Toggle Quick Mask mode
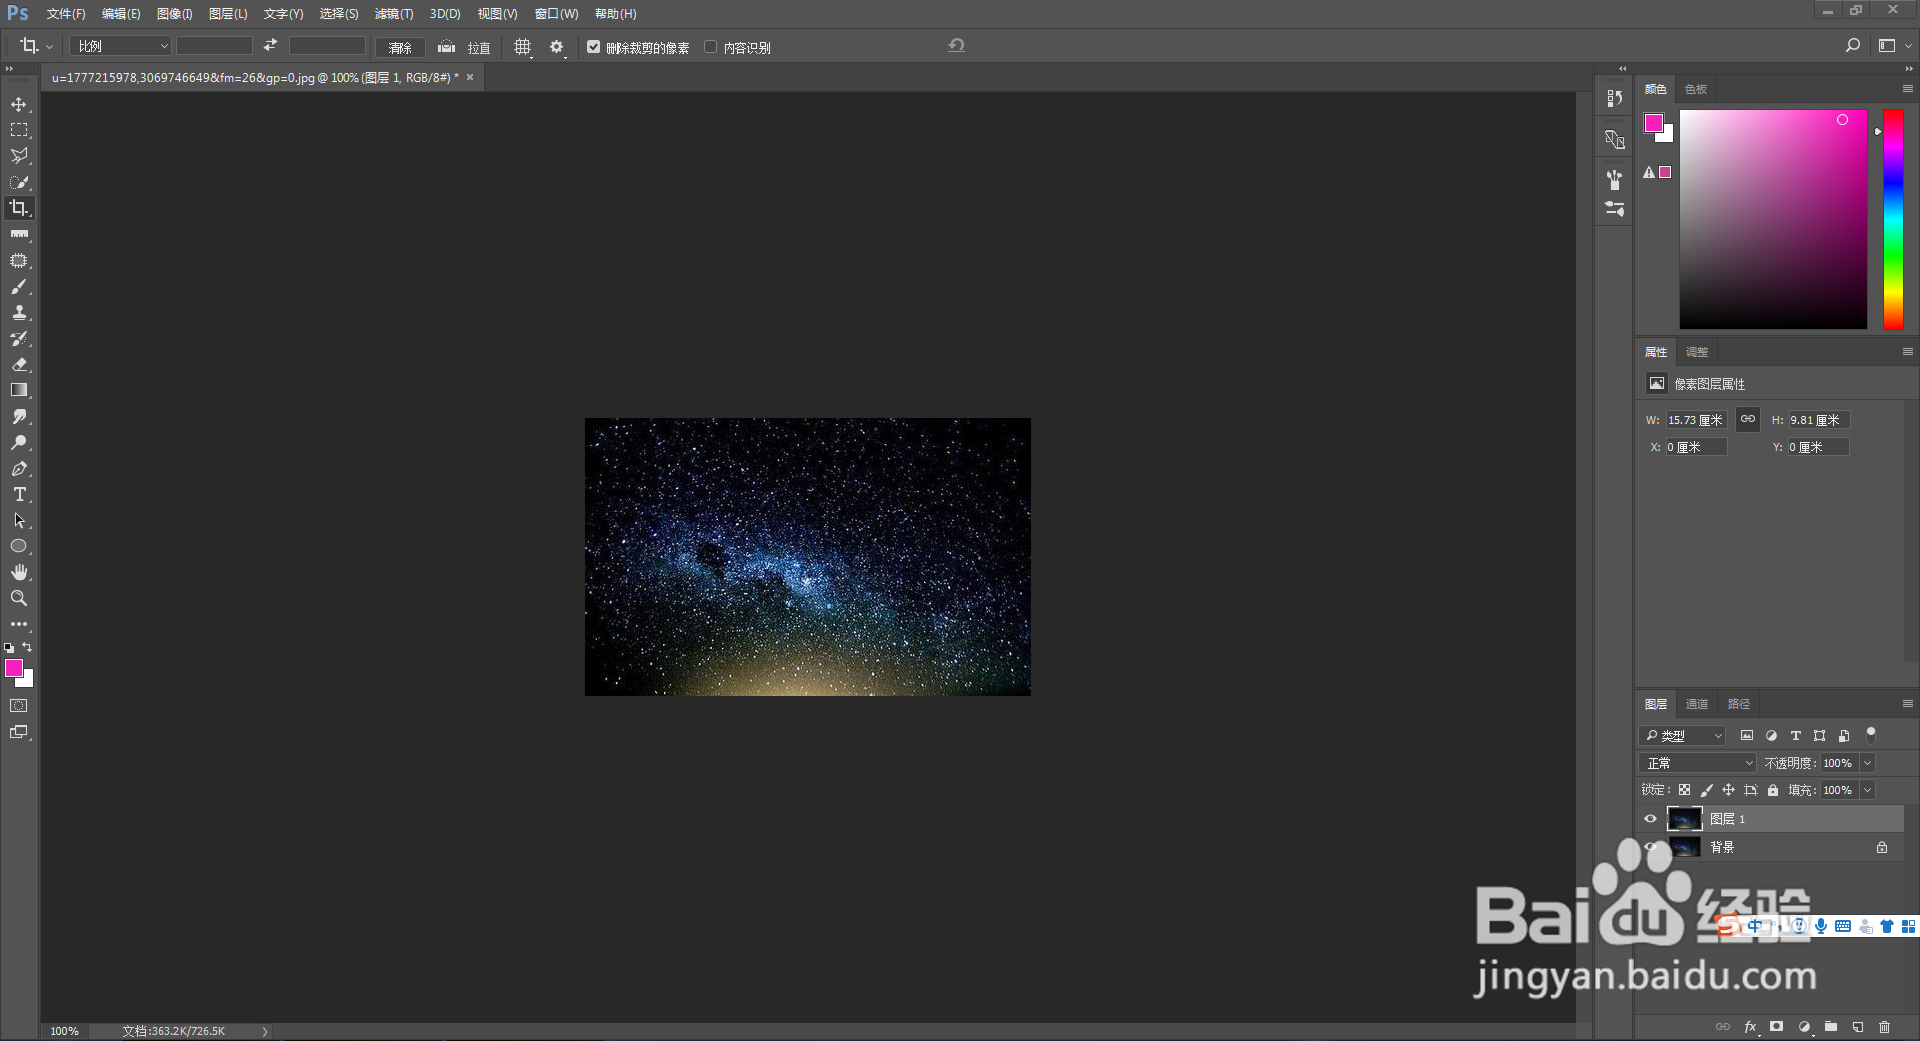Screen dimensions: 1920x1041 19,706
